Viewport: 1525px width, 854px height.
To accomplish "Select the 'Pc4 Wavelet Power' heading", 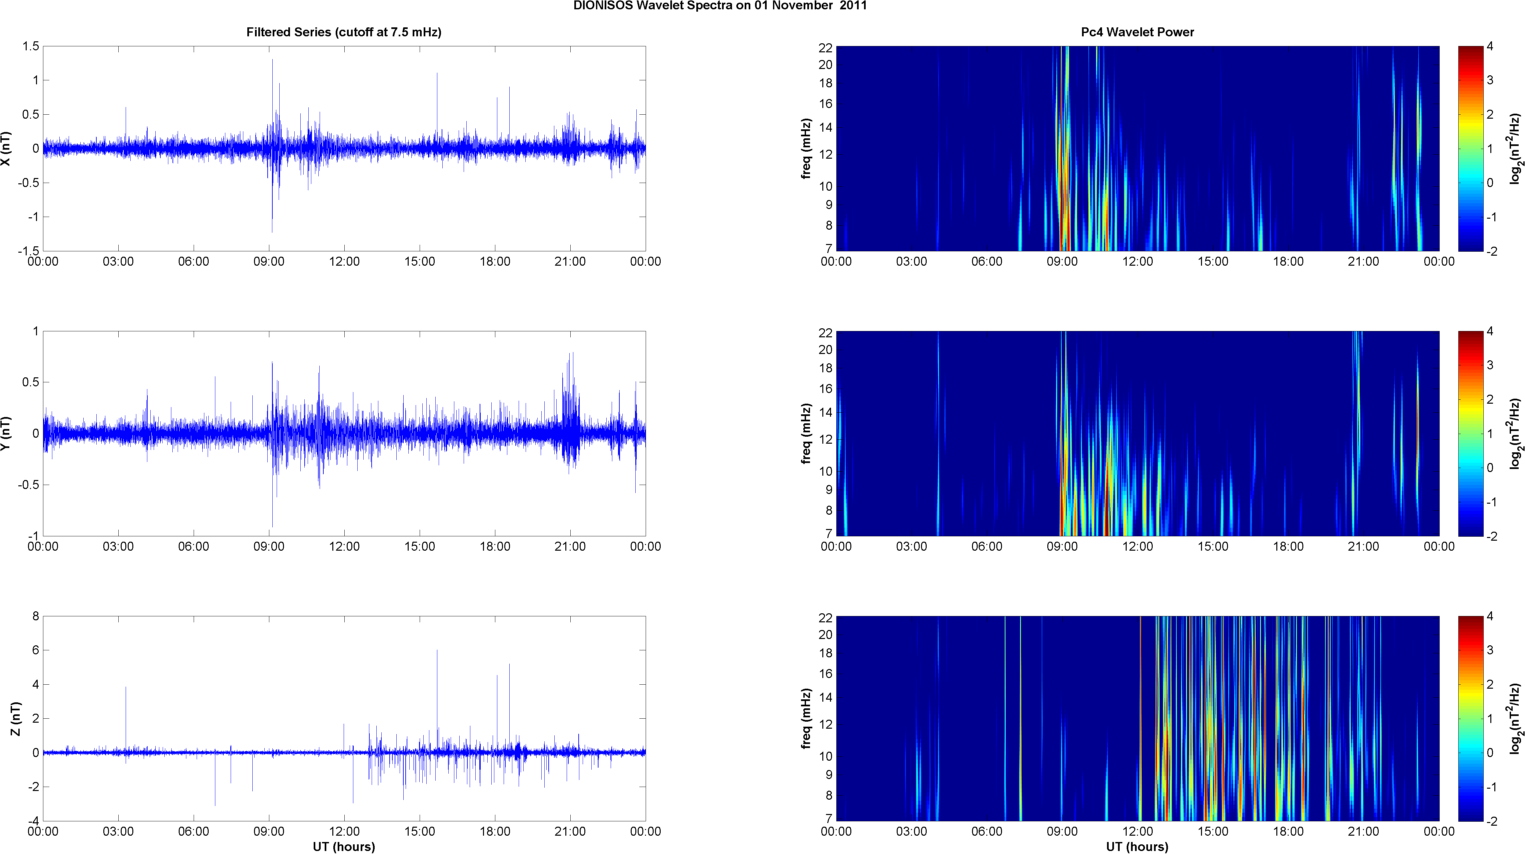I will point(1137,32).
